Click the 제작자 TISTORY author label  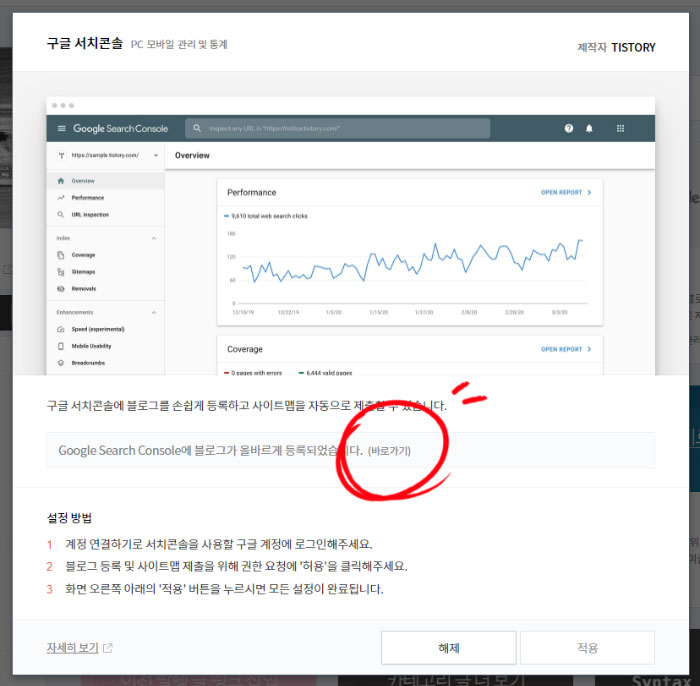point(616,47)
